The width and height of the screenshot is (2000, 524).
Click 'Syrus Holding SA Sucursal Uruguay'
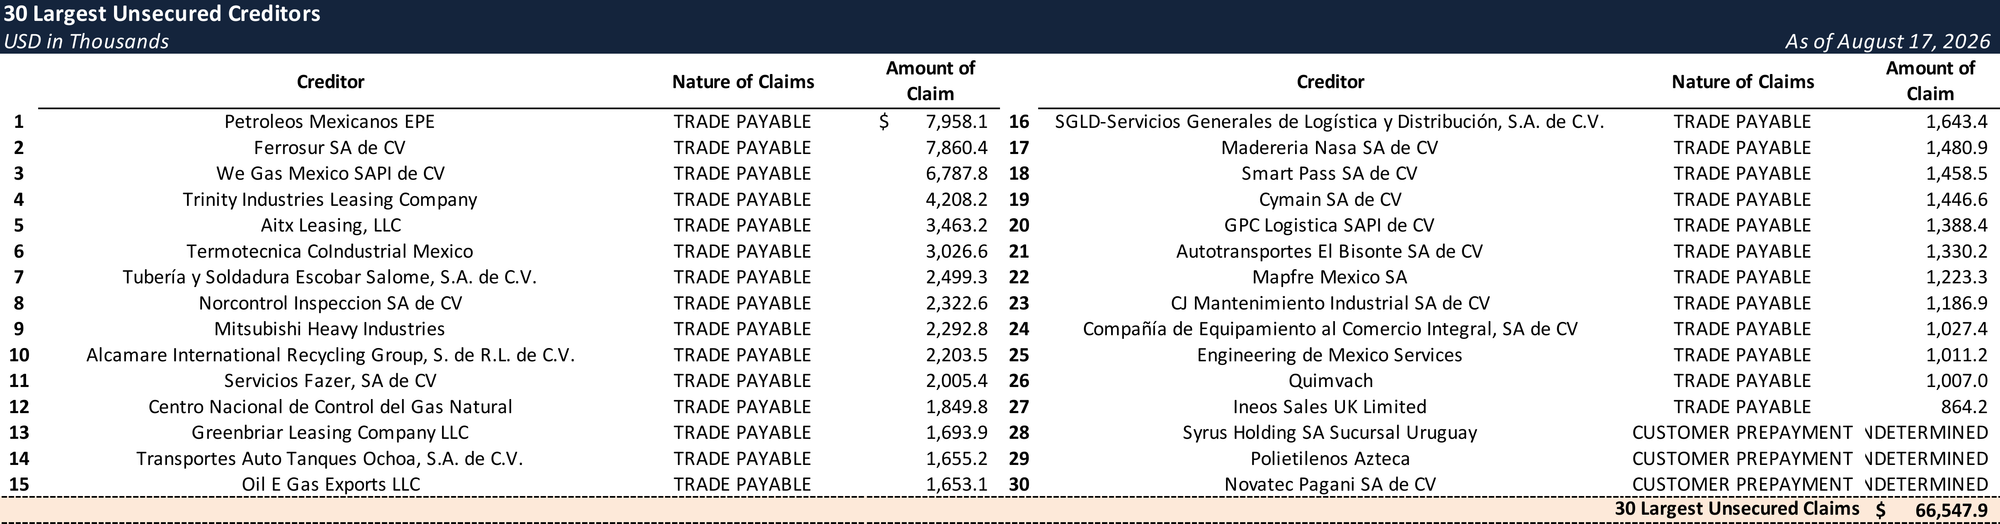tap(1330, 434)
